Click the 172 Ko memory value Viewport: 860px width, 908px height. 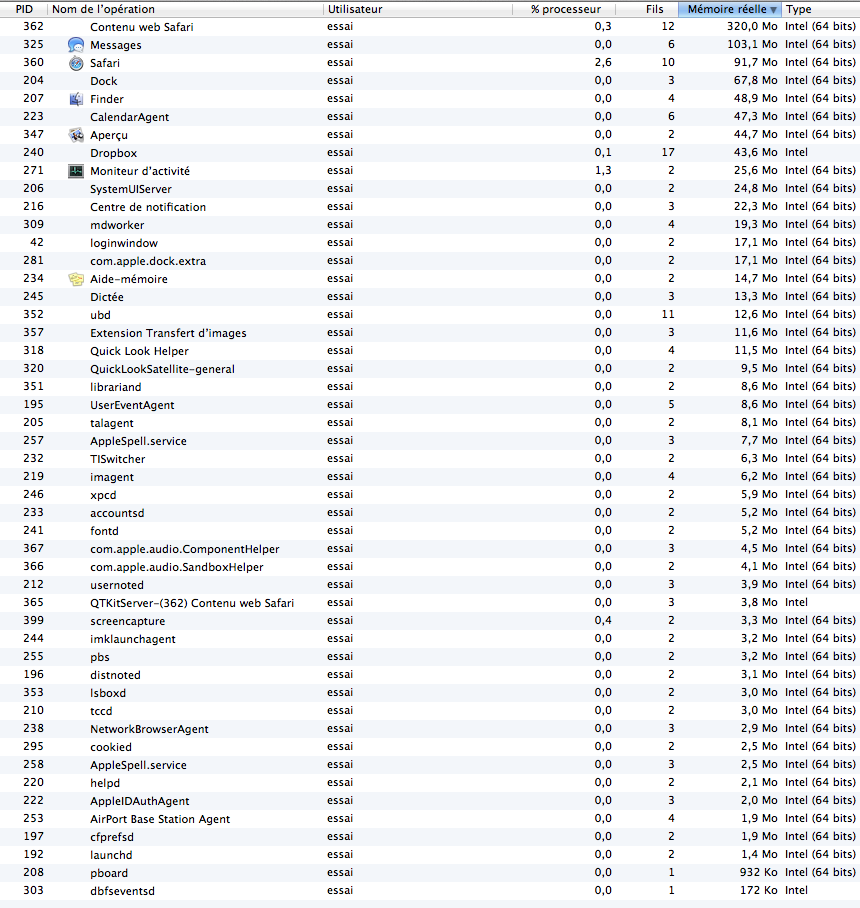759,891
